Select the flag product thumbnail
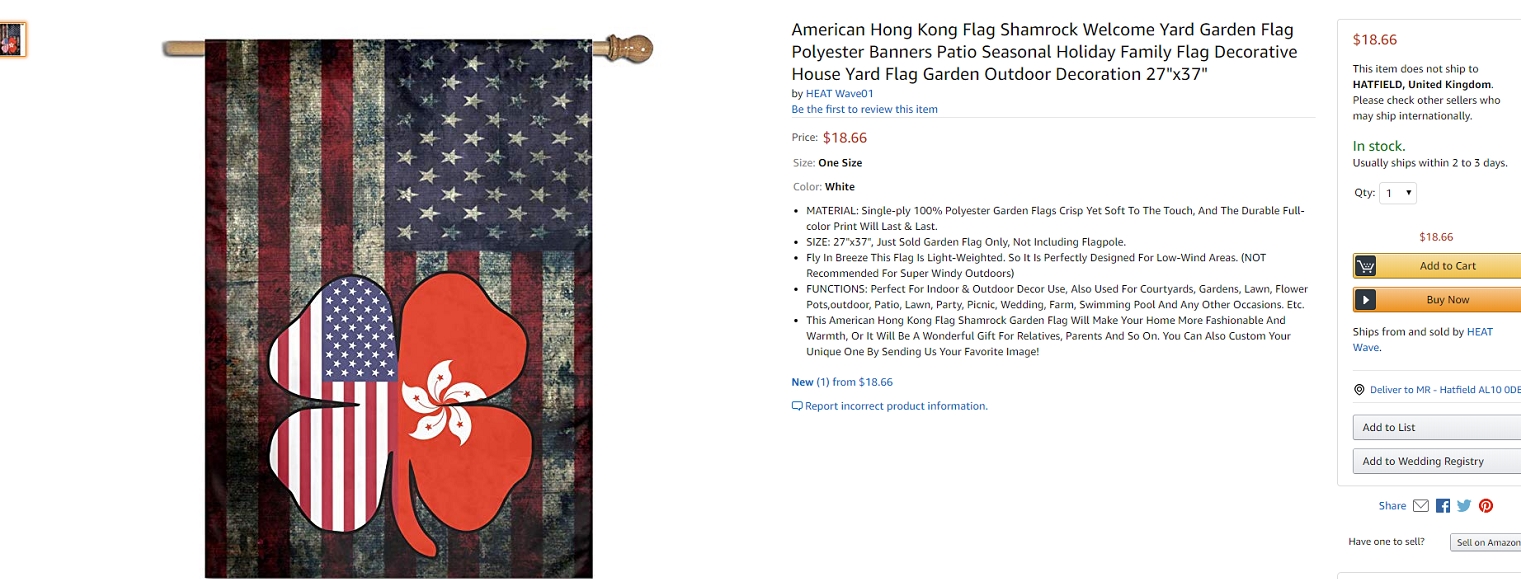This screenshot has width=1521, height=579. tap(12, 39)
